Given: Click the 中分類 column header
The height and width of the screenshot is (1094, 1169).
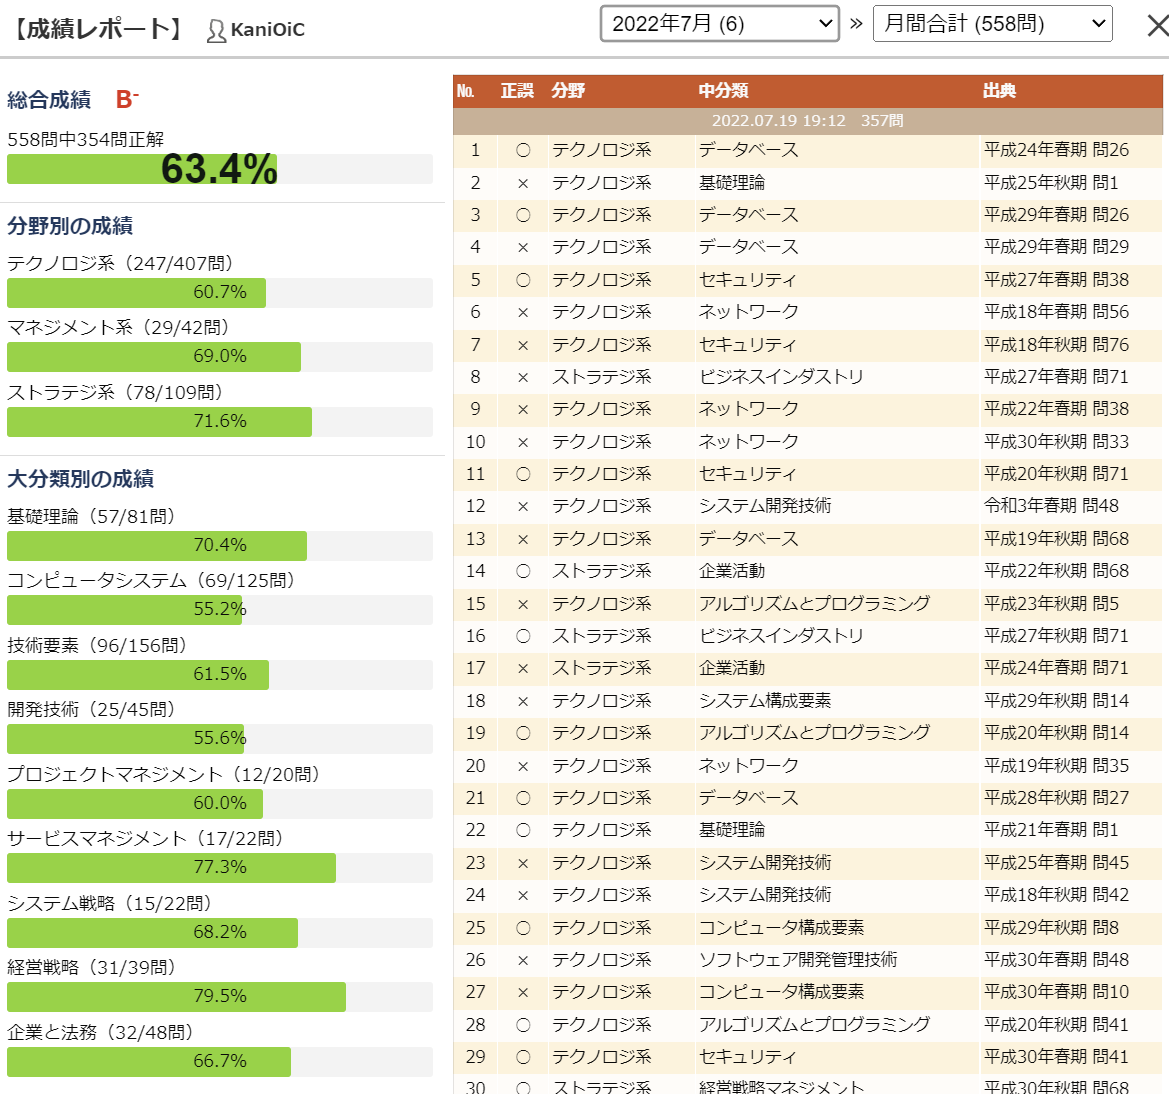Looking at the screenshot, I should [723, 91].
